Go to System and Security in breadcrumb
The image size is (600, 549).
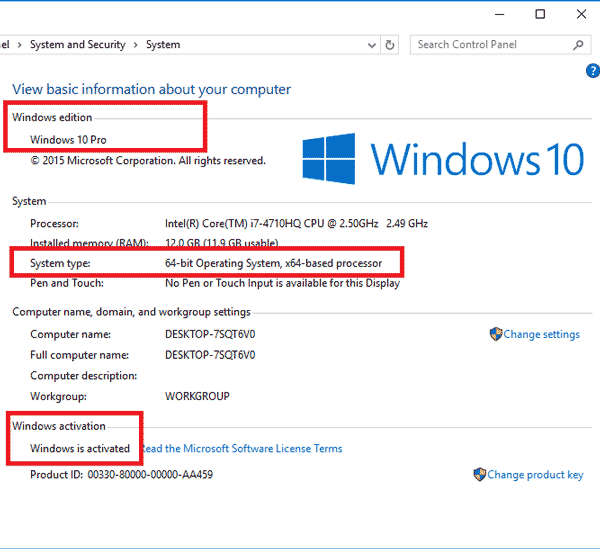tap(77, 45)
